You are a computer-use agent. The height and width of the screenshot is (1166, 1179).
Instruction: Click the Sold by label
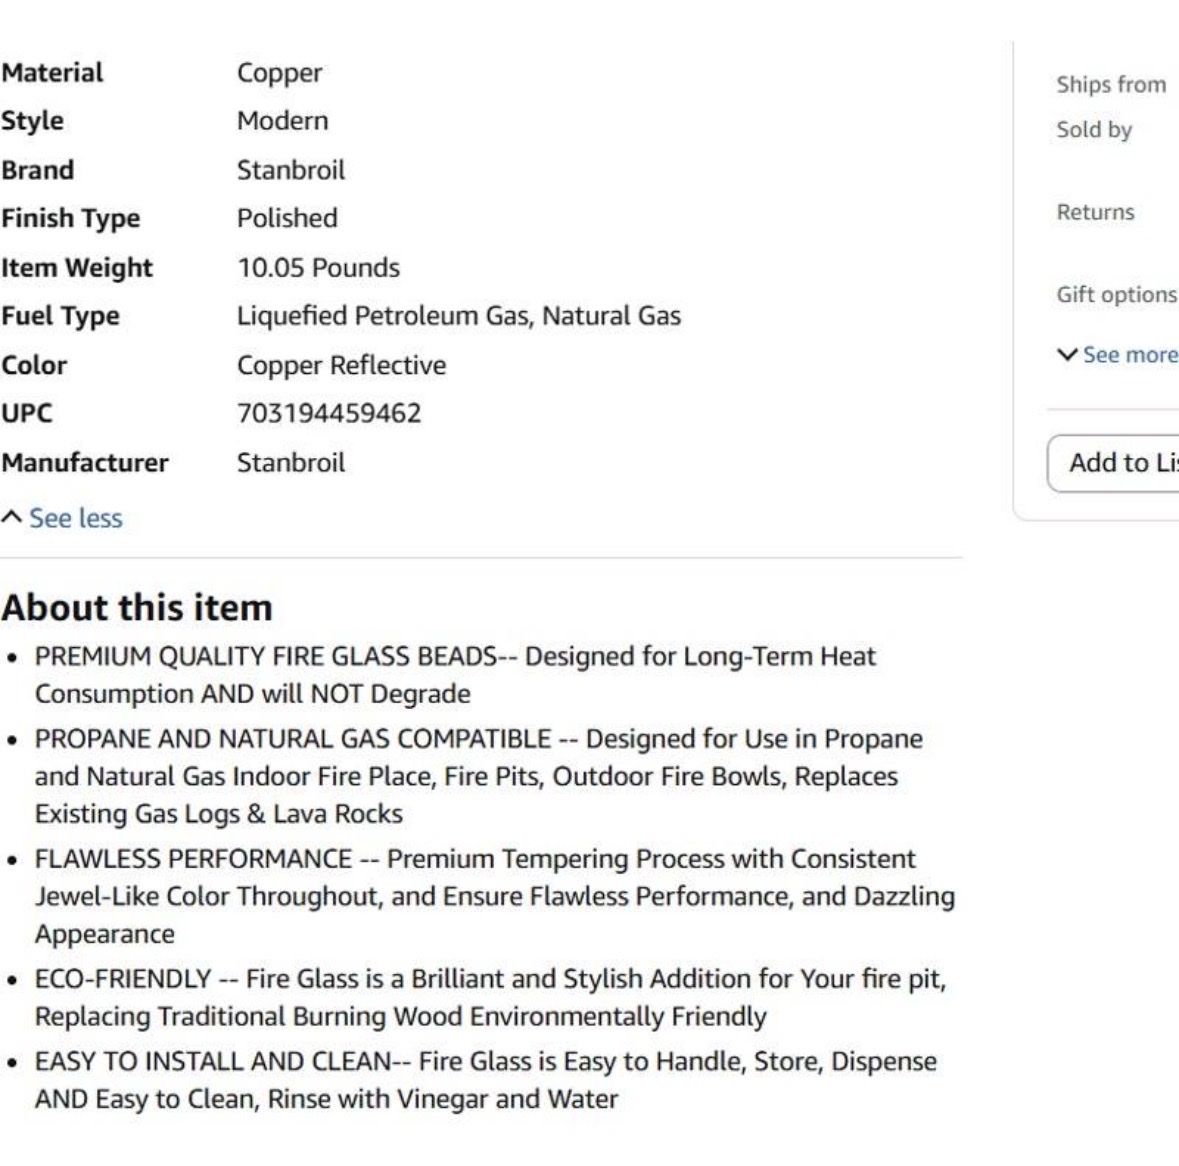point(1094,130)
